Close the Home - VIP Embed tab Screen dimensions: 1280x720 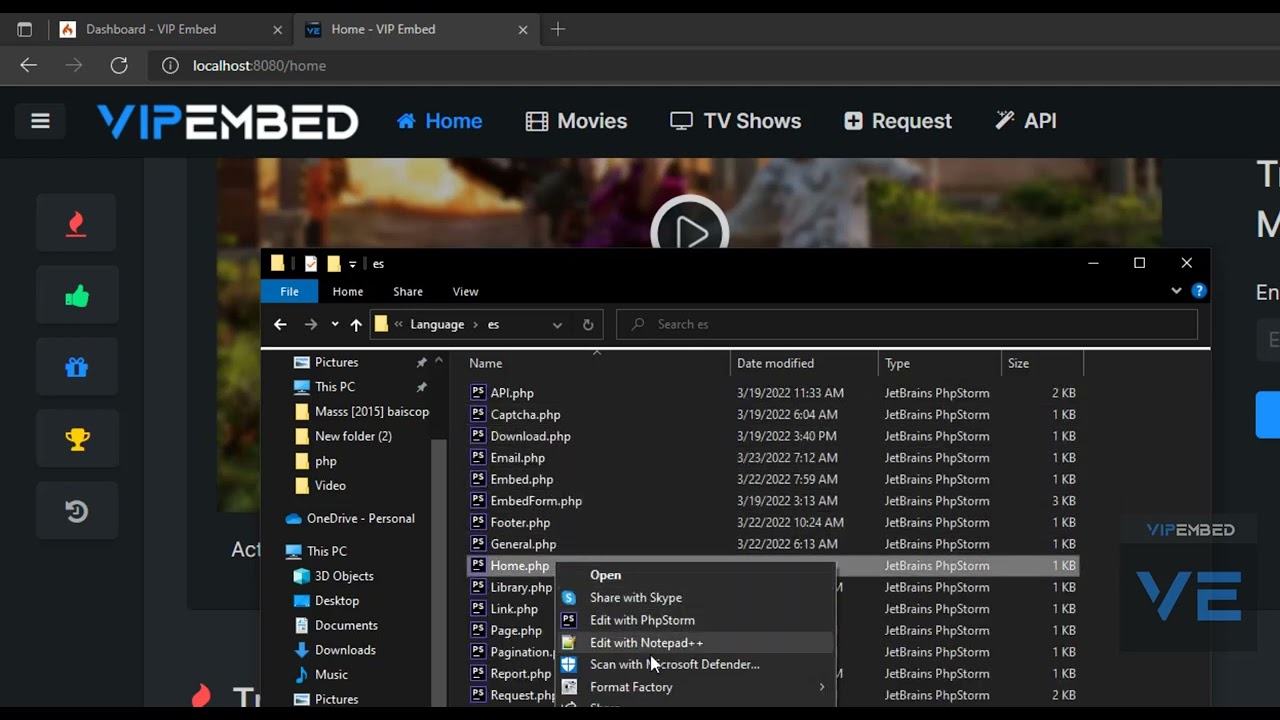point(522,30)
